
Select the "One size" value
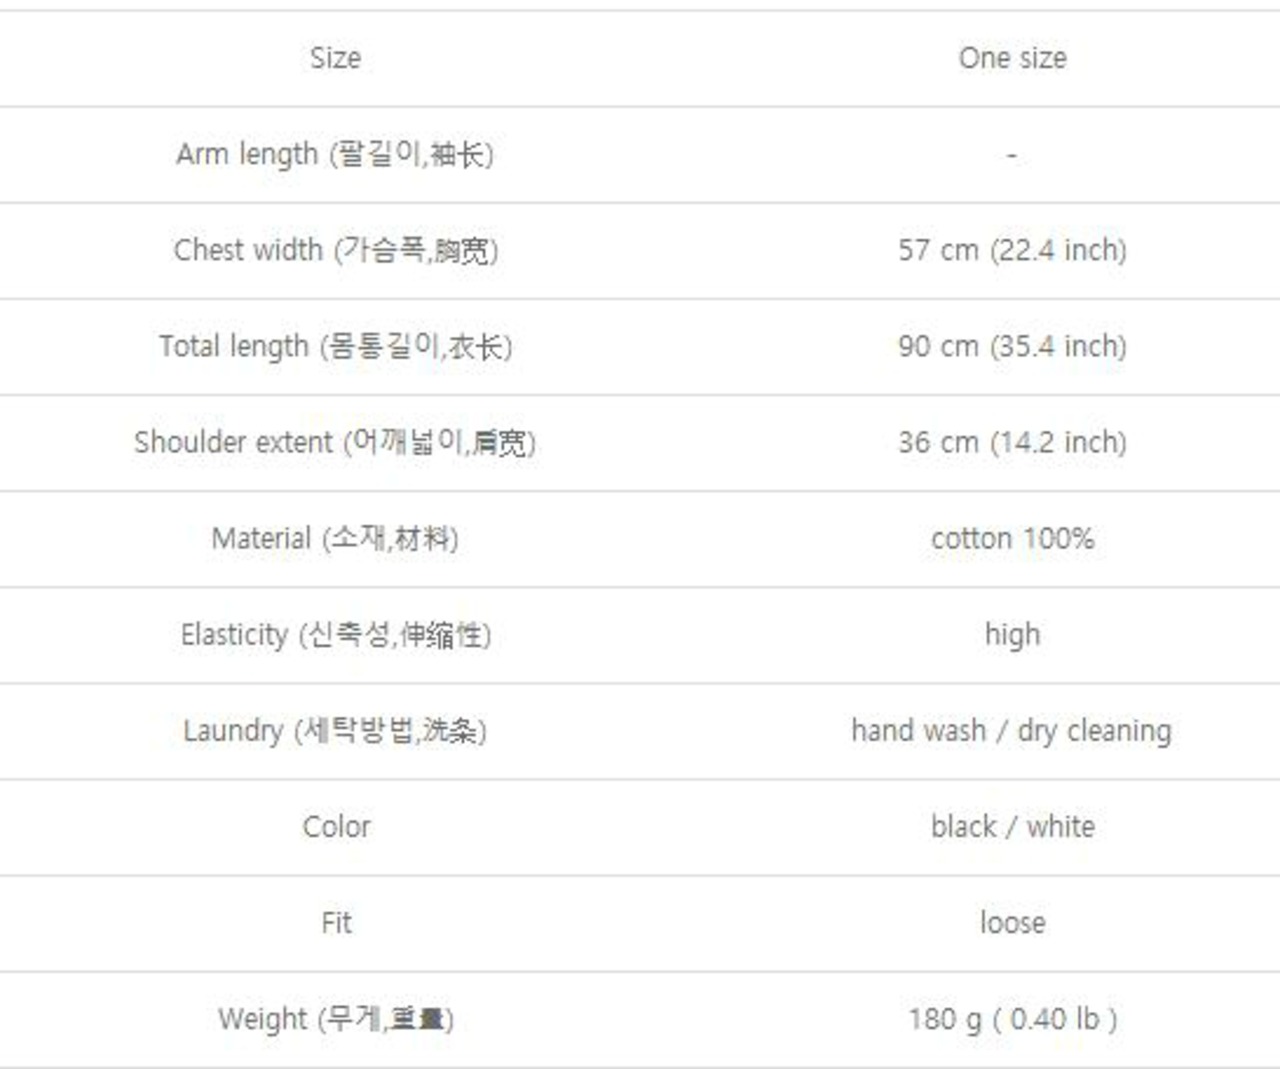(x=1012, y=58)
